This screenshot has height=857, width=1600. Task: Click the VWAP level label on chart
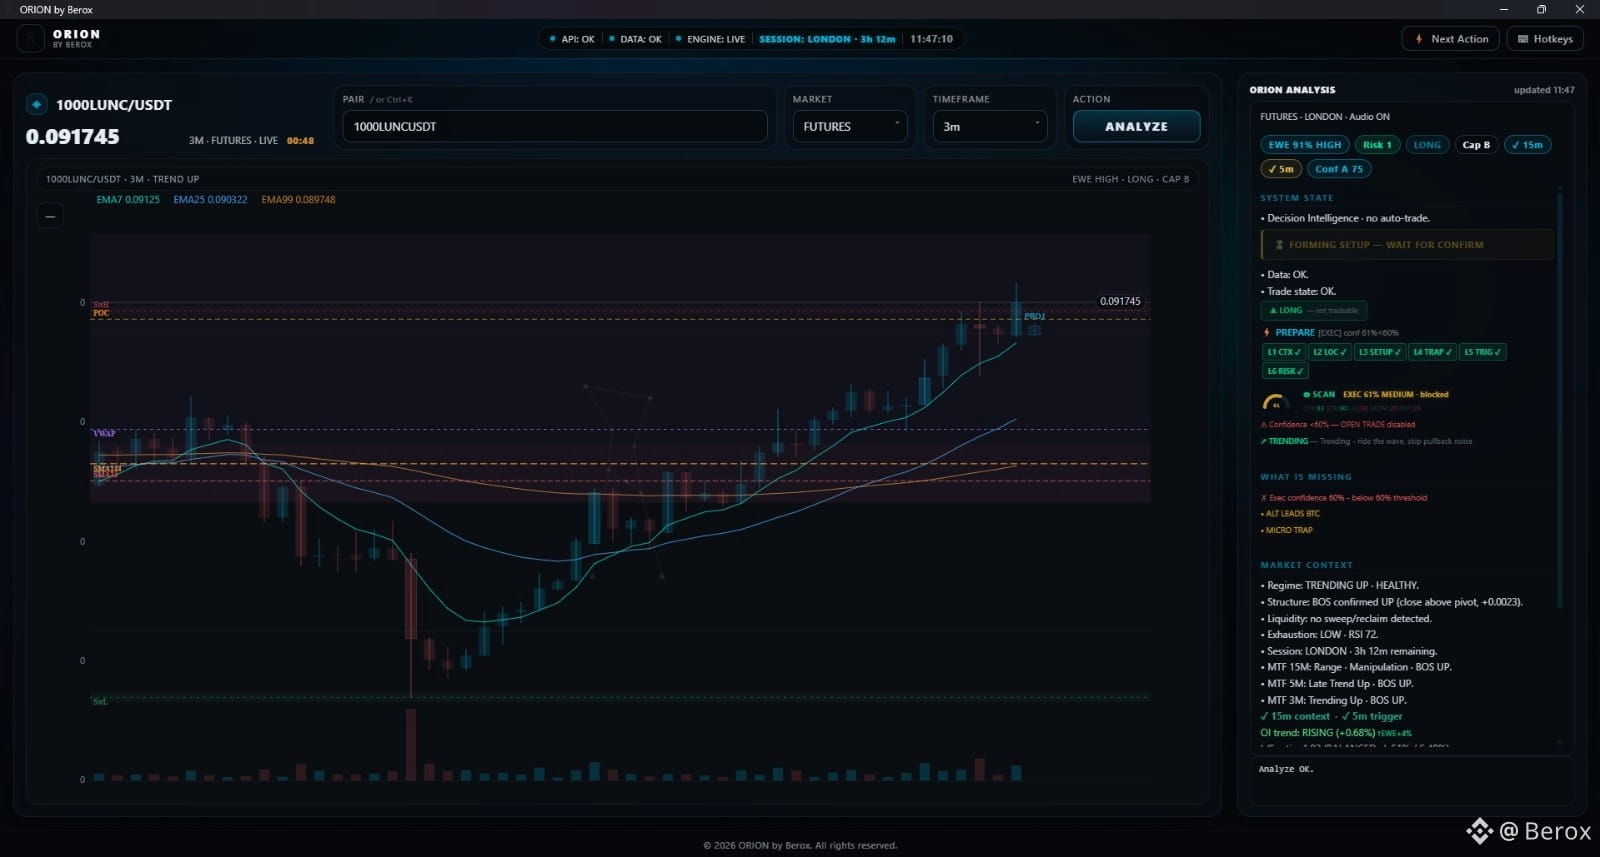(x=104, y=433)
